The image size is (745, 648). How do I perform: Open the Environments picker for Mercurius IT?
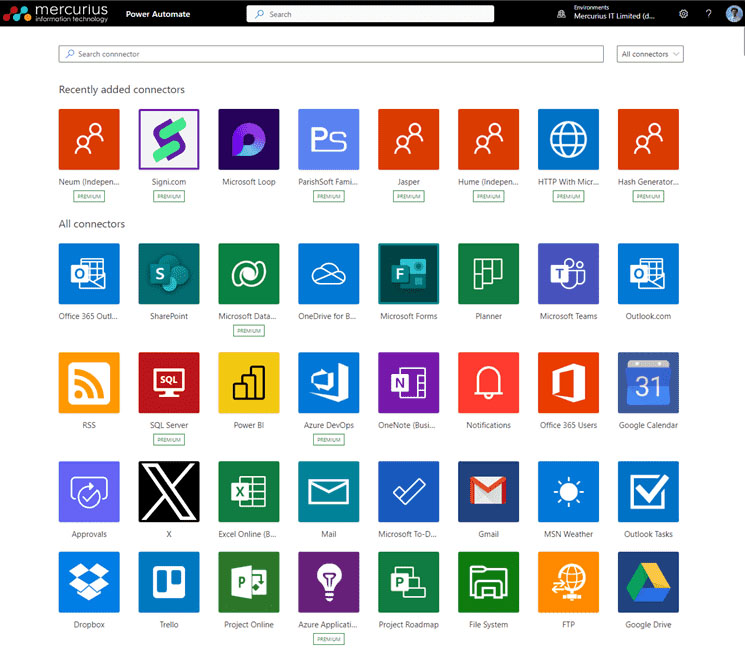pyautogui.click(x=607, y=13)
